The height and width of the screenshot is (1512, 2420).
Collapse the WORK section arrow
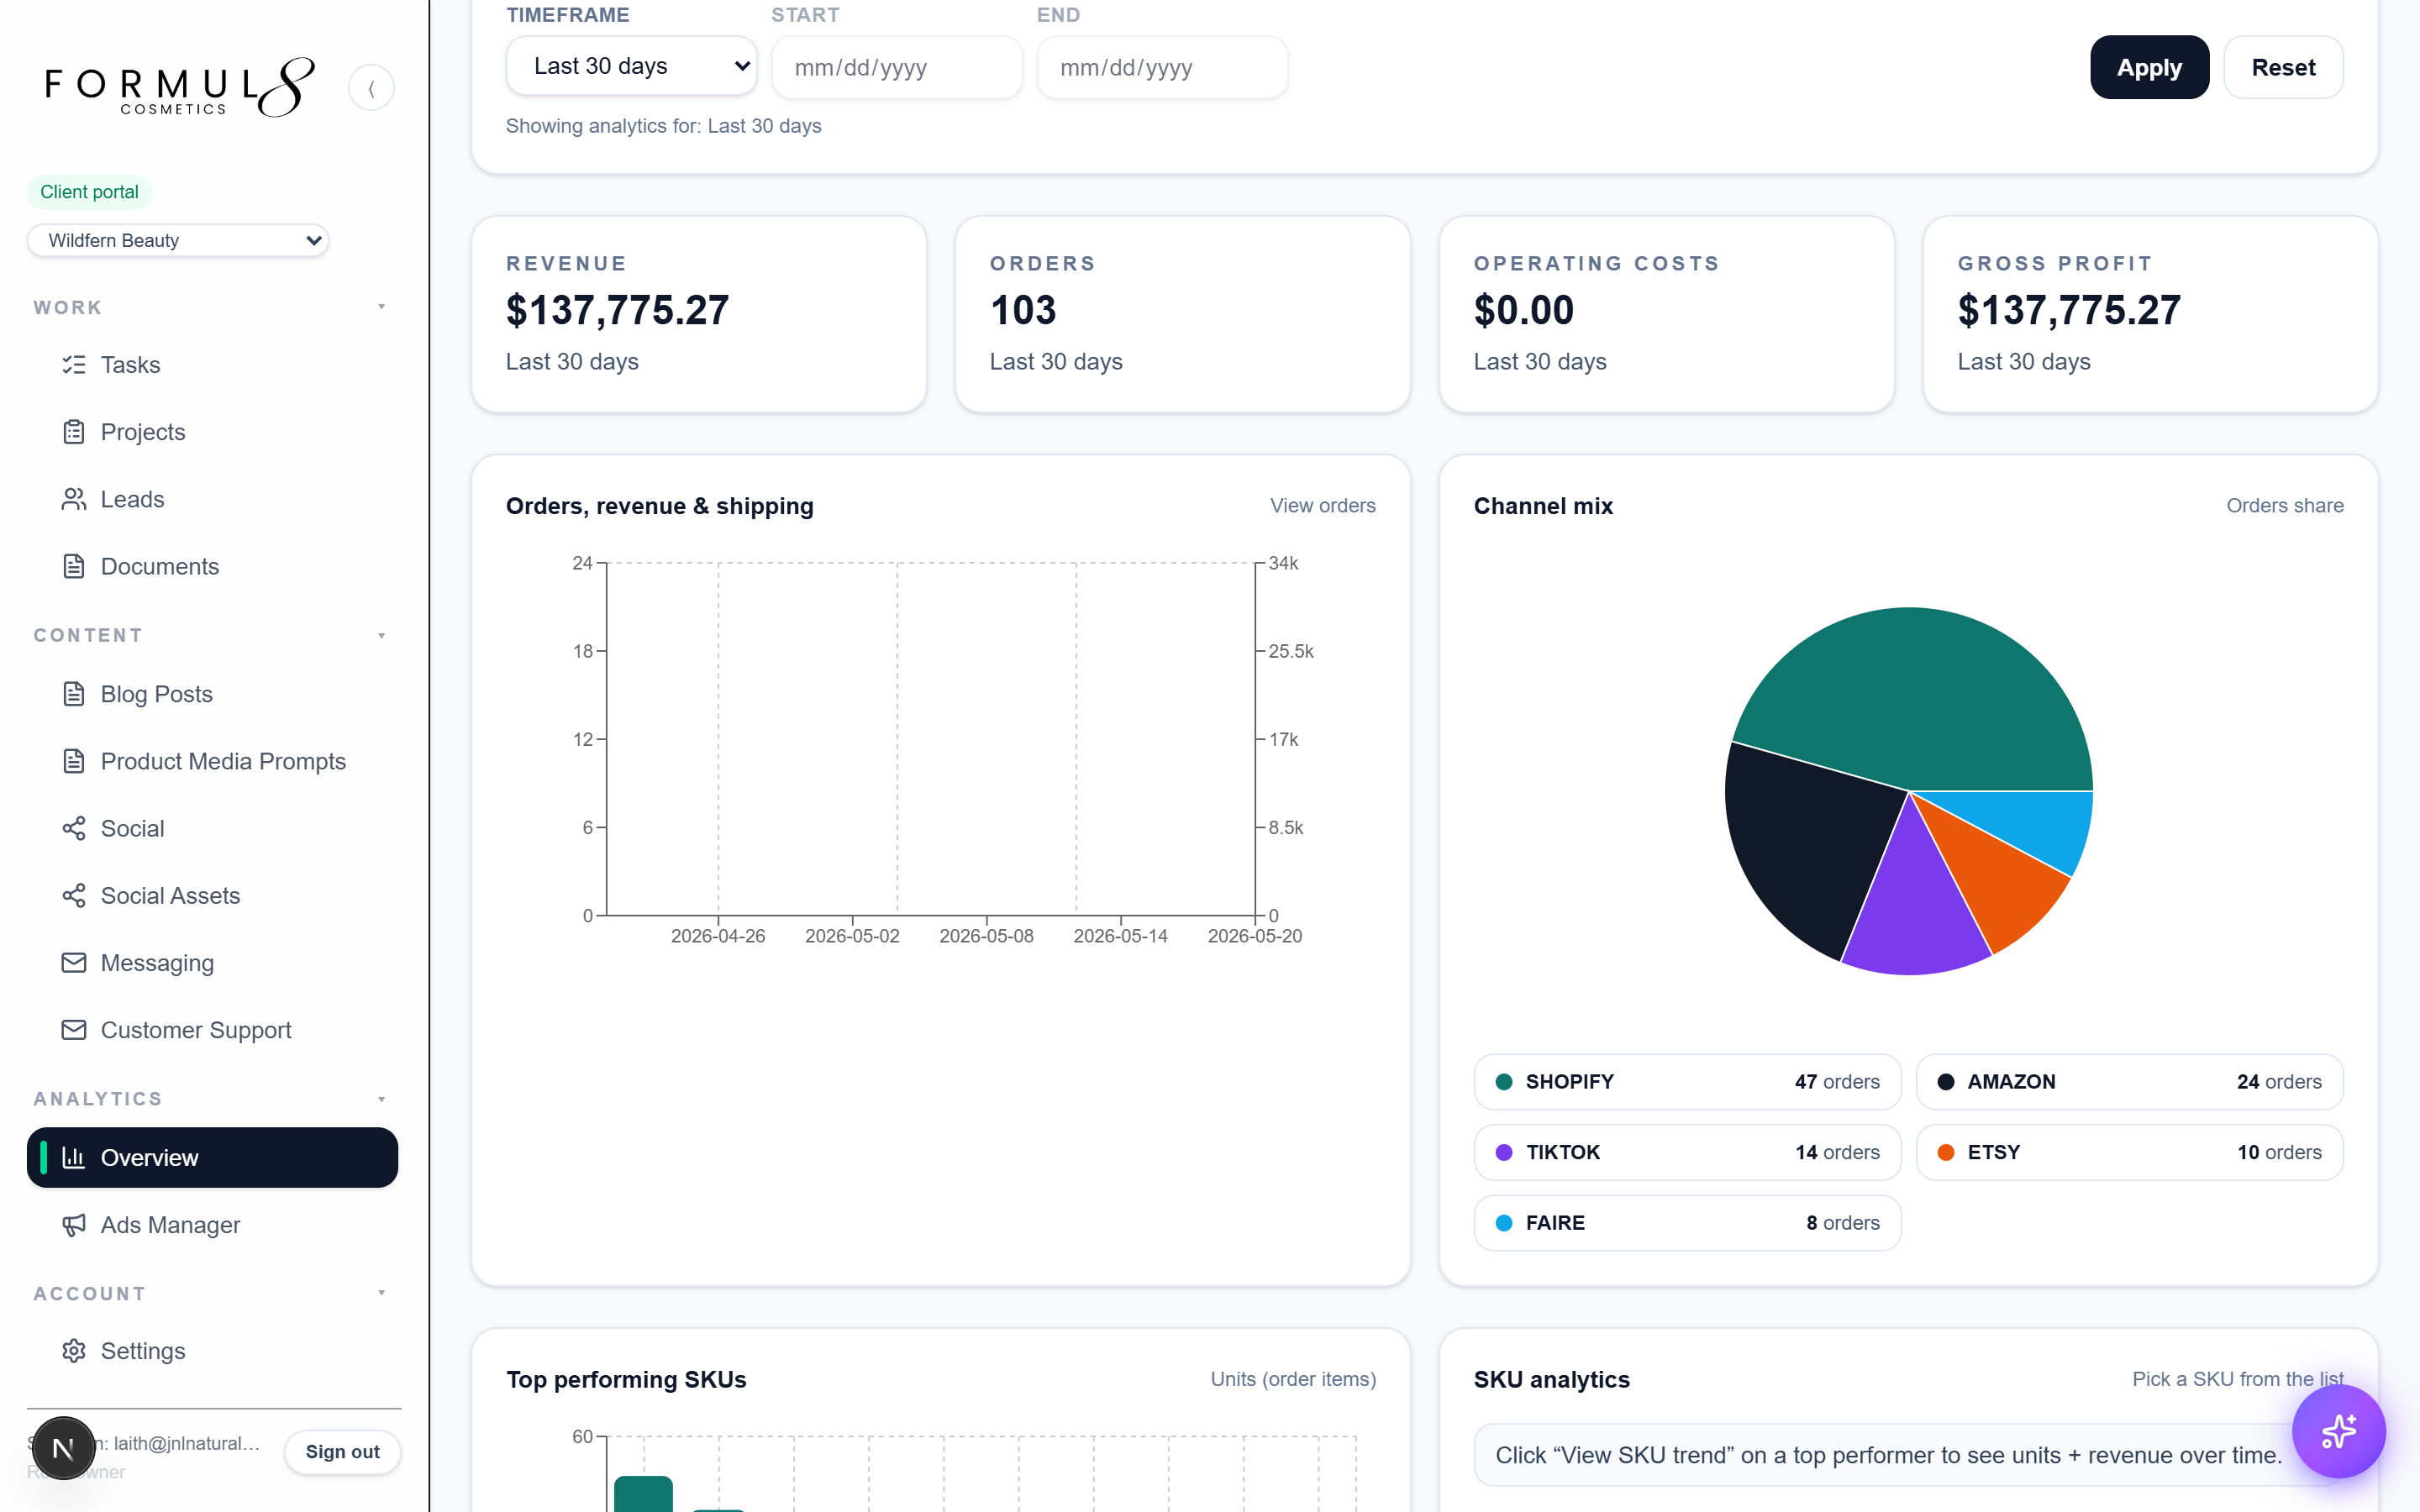pyautogui.click(x=381, y=307)
